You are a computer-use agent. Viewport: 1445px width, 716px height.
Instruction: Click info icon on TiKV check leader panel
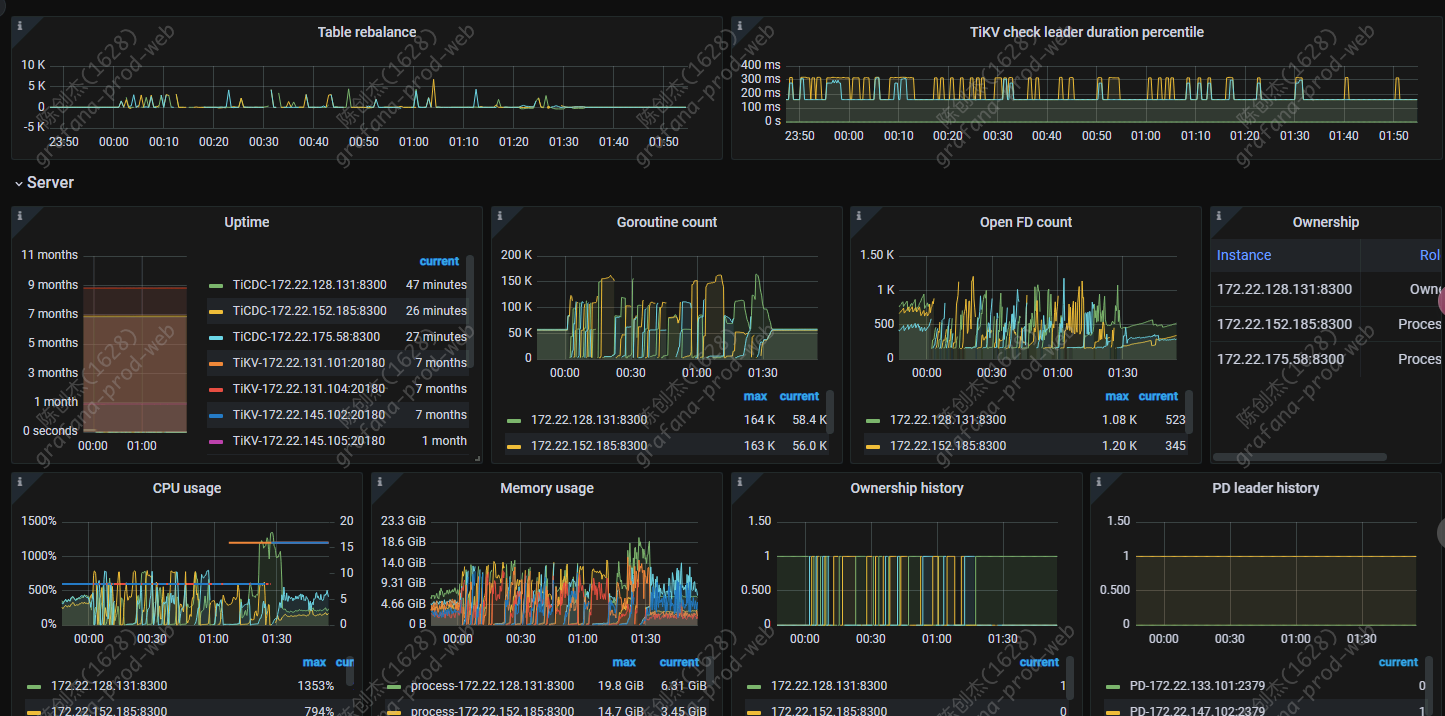[739, 24]
